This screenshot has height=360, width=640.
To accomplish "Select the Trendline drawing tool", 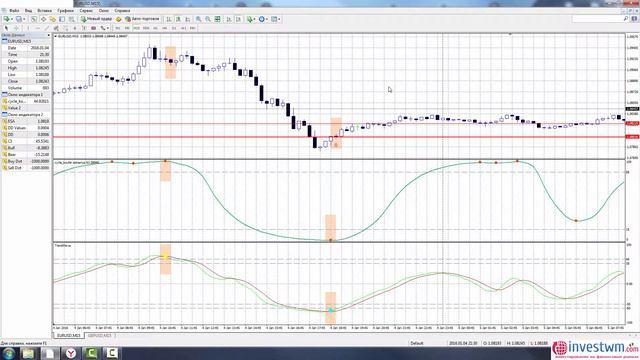I will (47, 28).
